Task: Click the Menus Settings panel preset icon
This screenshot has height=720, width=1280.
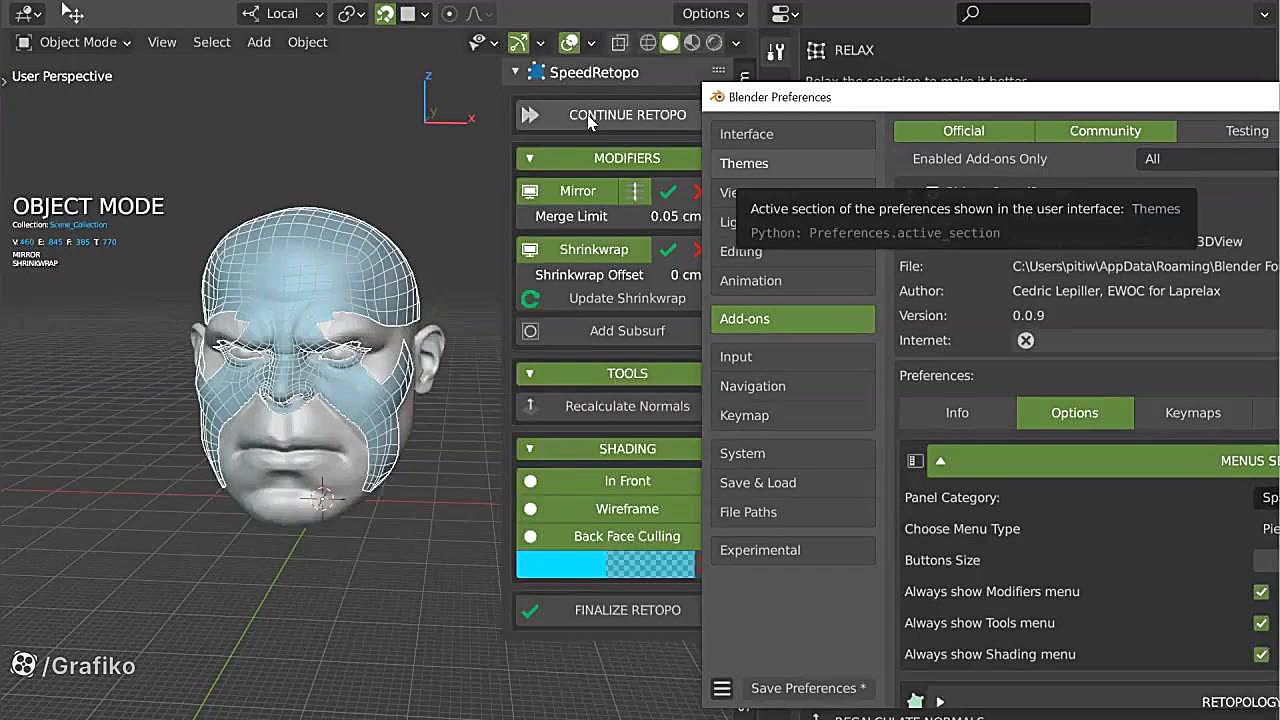Action: pos(914,461)
